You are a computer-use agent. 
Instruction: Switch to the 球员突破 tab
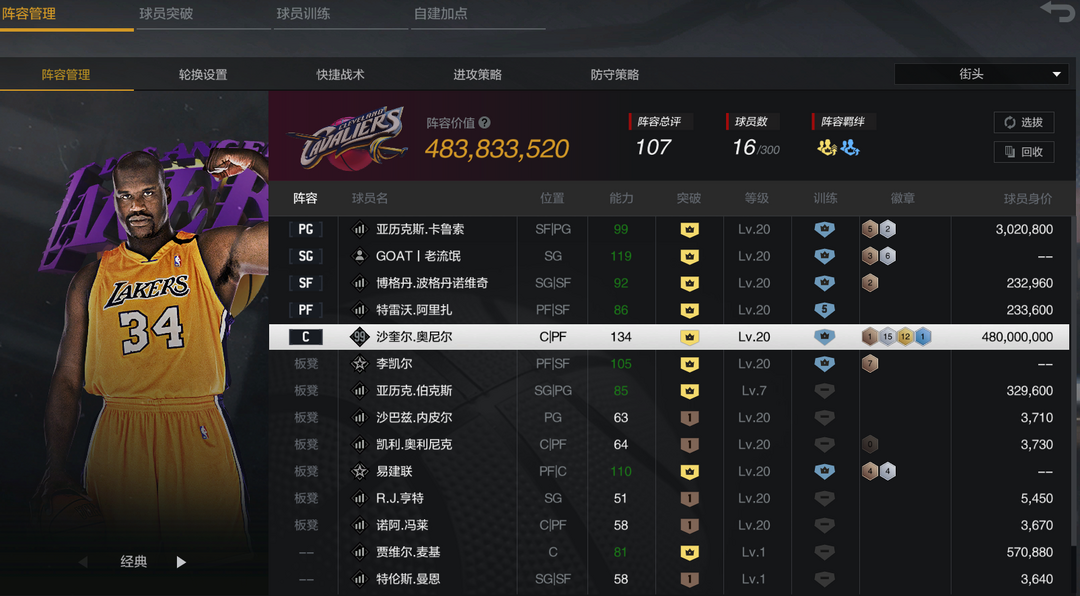click(166, 14)
